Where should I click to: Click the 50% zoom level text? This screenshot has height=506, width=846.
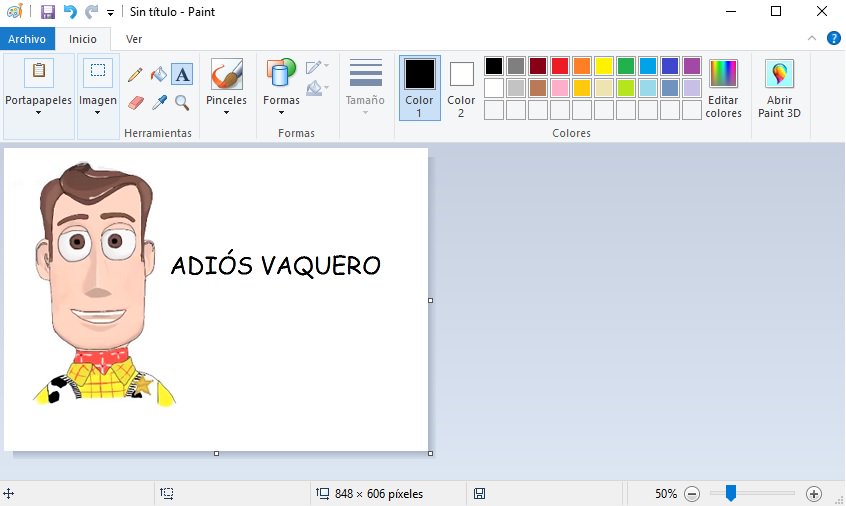(666, 494)
